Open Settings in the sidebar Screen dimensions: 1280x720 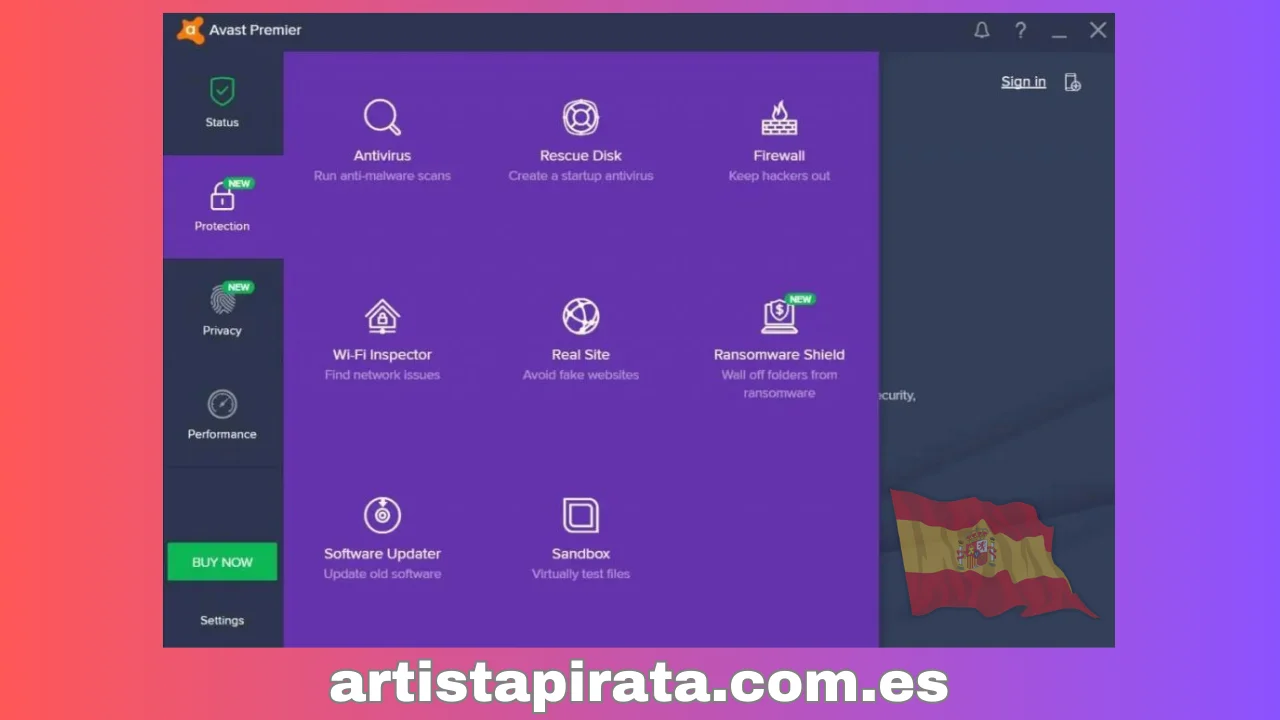(222, 620)
